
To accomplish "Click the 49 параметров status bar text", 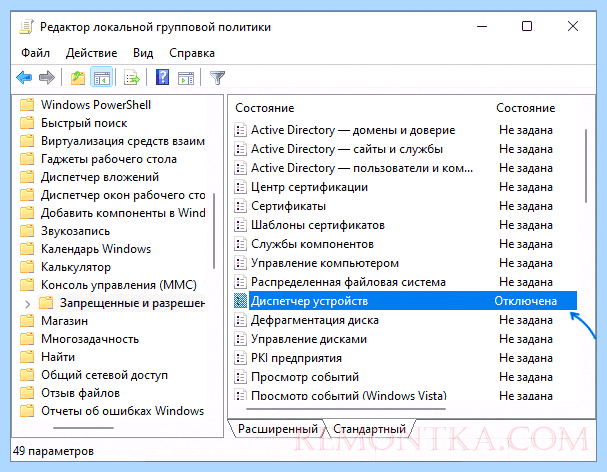I will click(x=53, y=451).
